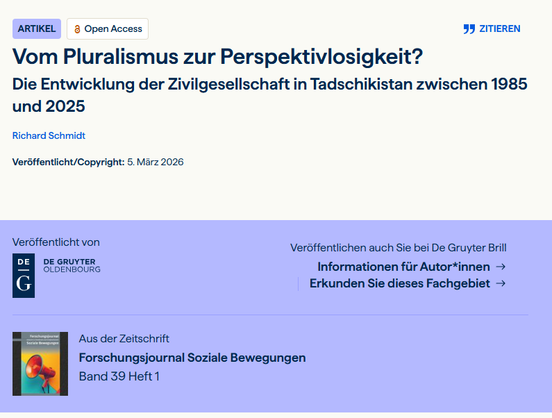552x418 pixels.
Task: Open Band 39 Heft 1 issue
Action: pyautogui.click(x=119, y=376)
